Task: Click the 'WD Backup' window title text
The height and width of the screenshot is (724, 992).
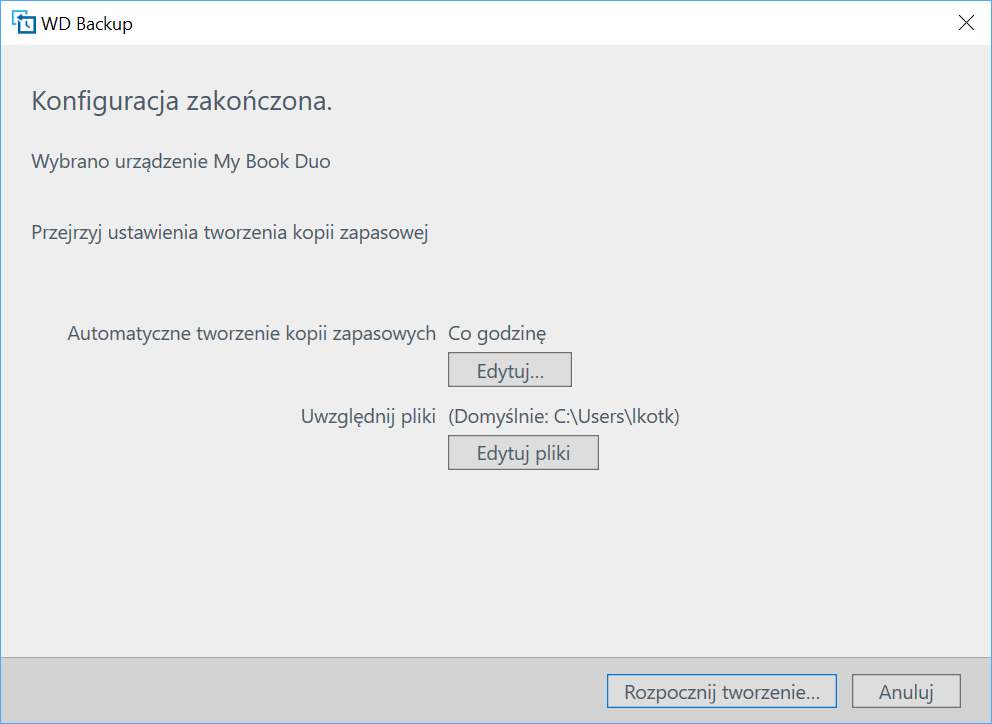Action: (87, 23)
